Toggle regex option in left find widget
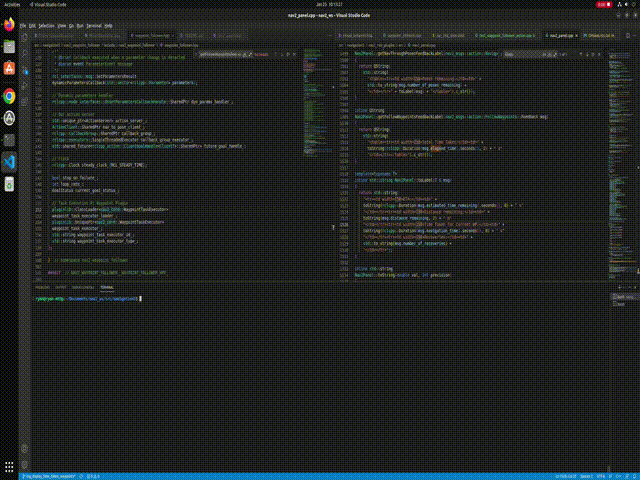The image size is (640, 480). [x=250, y=54]
